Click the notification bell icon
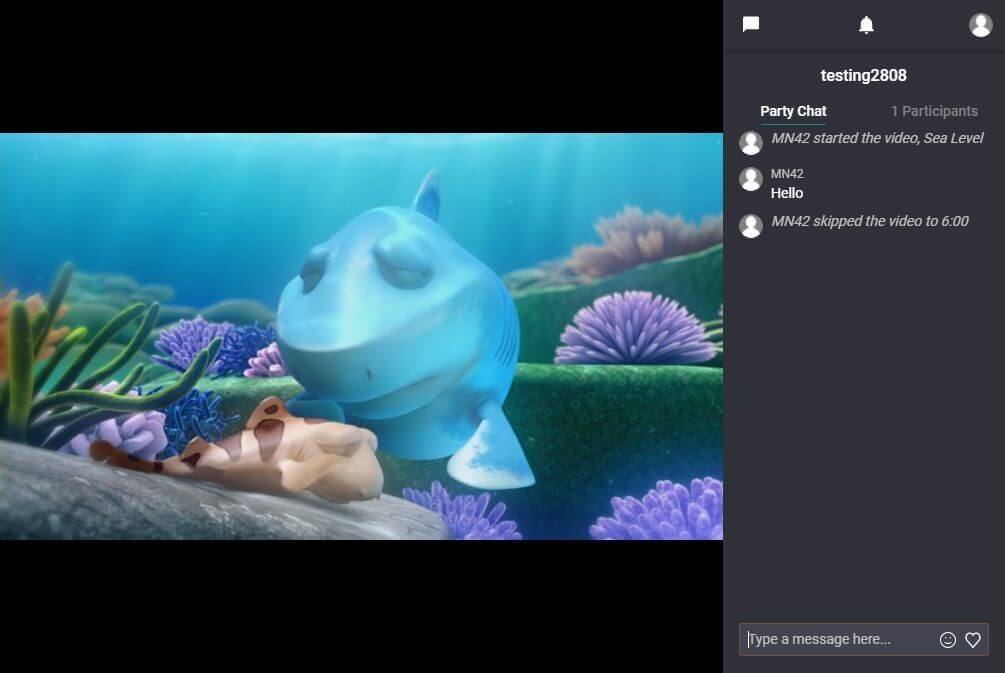Screen dimensions: 1005x673 [x=866, y=25]
